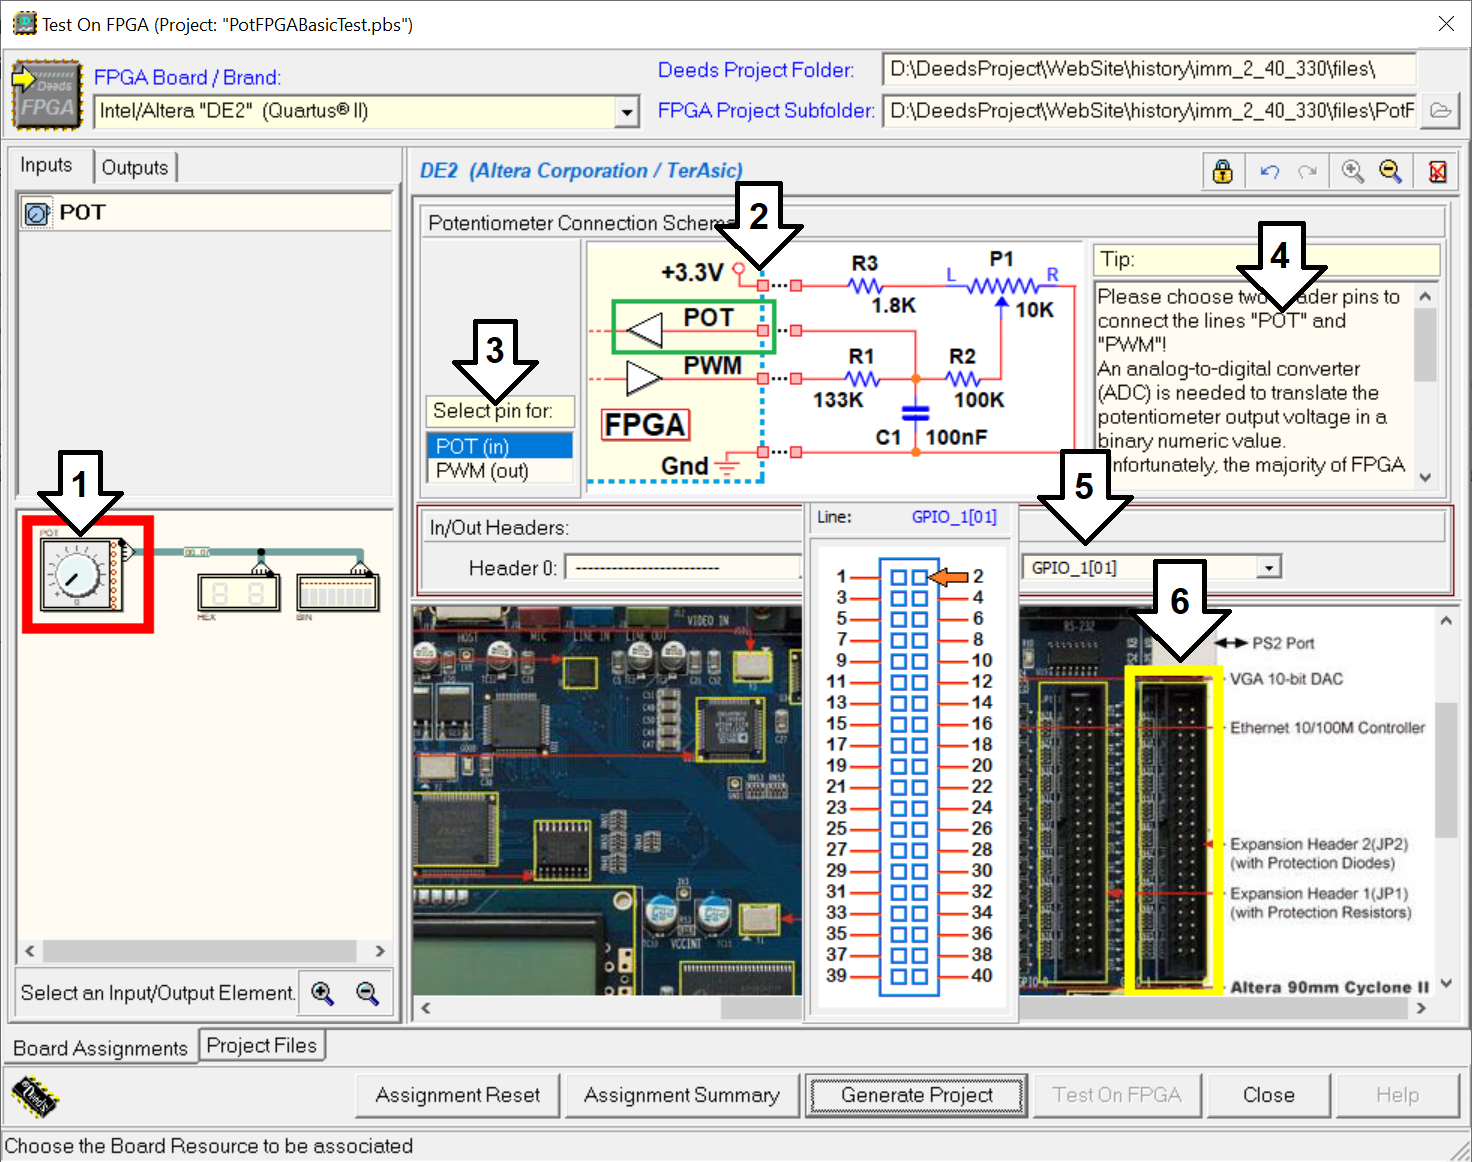Select header pin 39 on connector diagram

coord(898,976)
